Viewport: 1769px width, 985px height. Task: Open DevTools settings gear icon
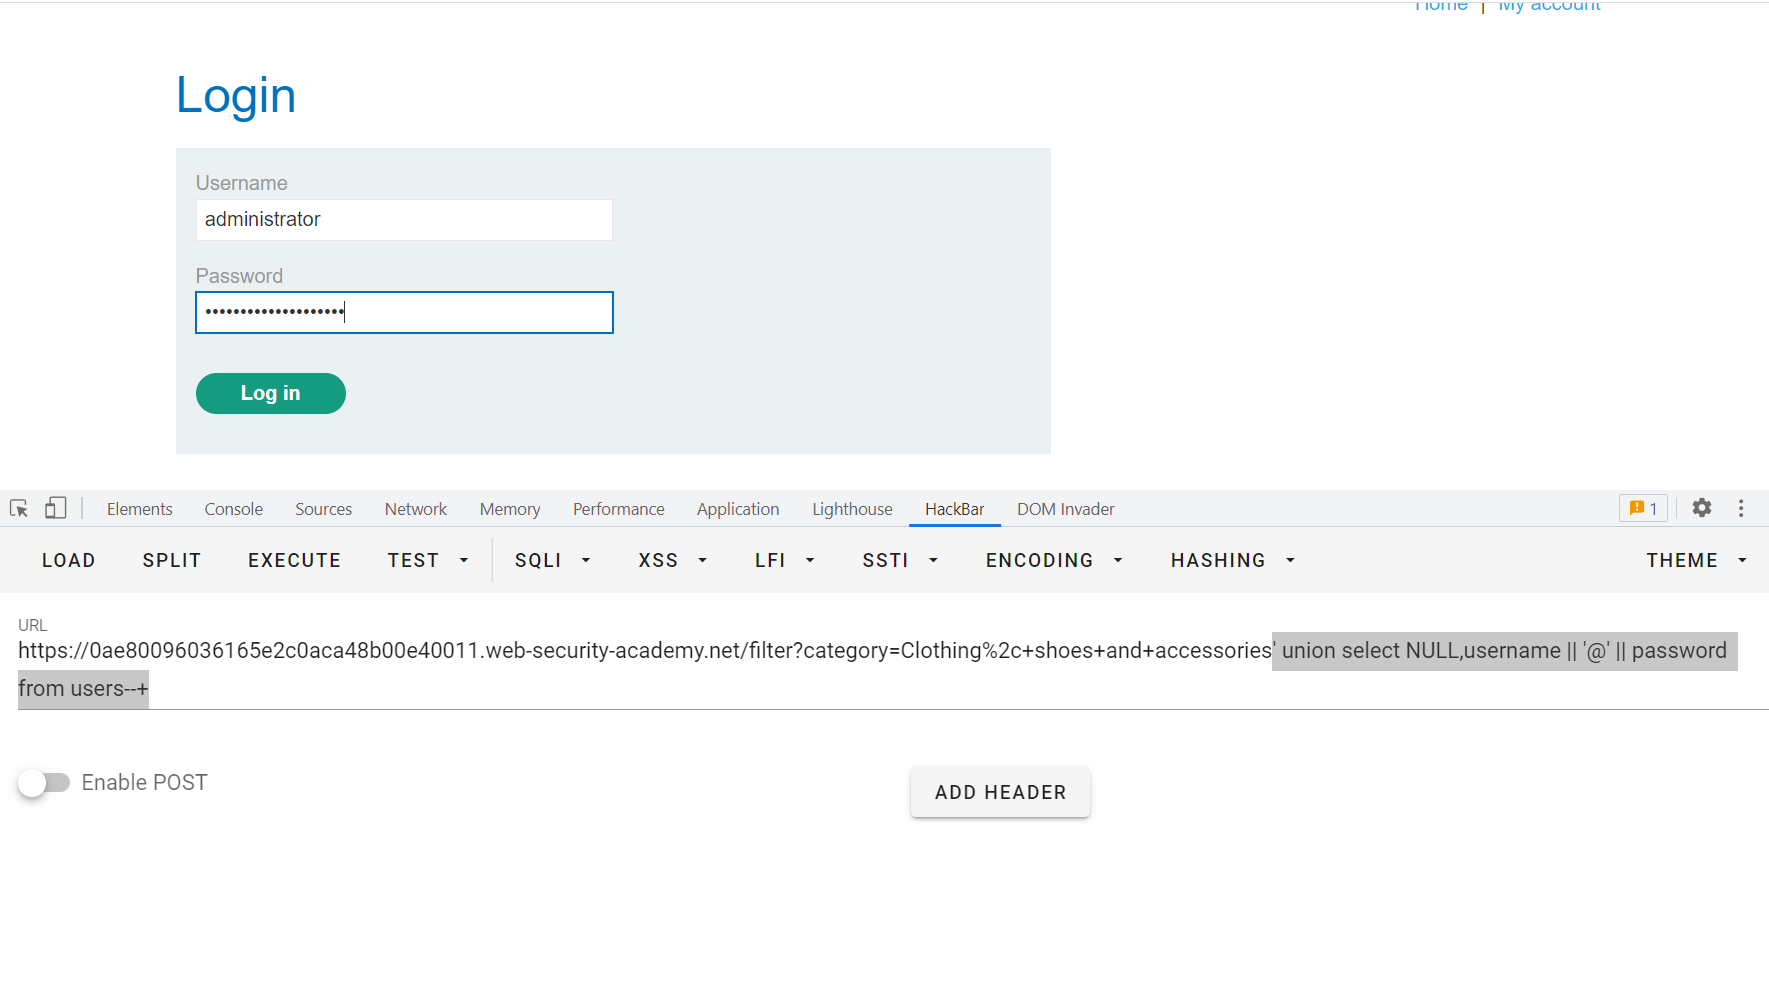pos(1702,508)
